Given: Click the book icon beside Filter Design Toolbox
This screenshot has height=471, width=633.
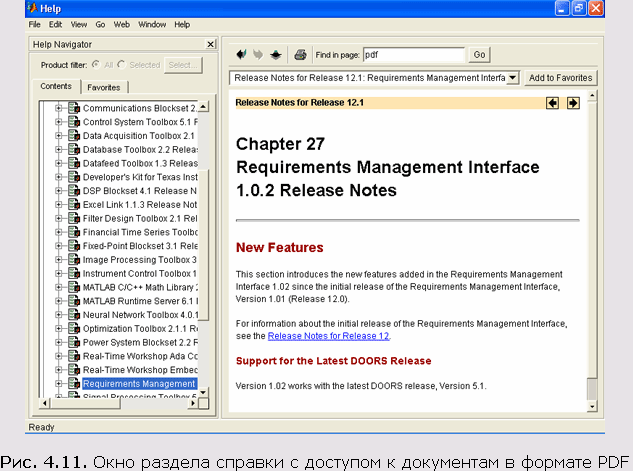Looking at the screenshot, I should [x=74, y=218].
